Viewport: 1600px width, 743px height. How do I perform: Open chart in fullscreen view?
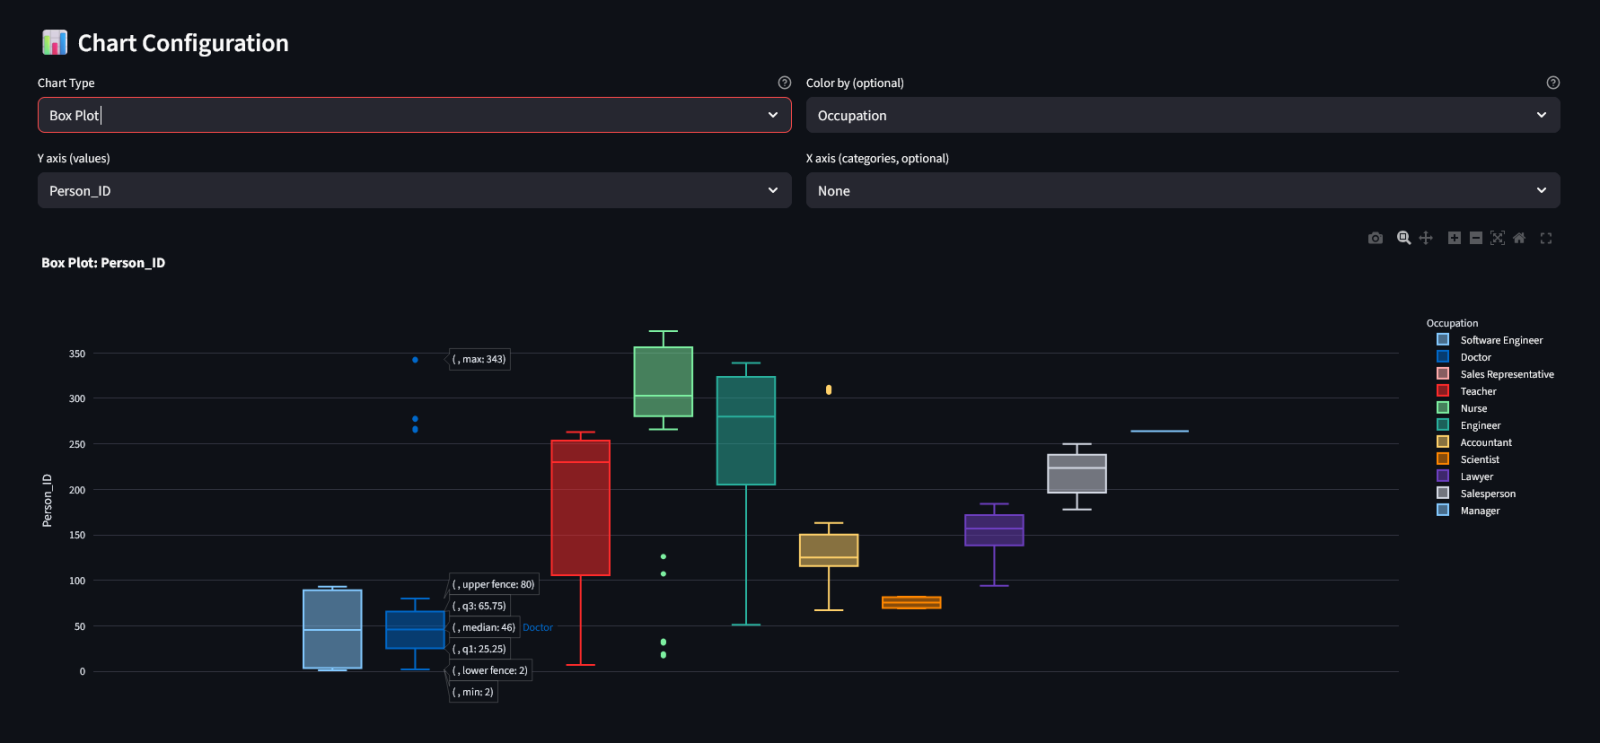pos(1546,238)
